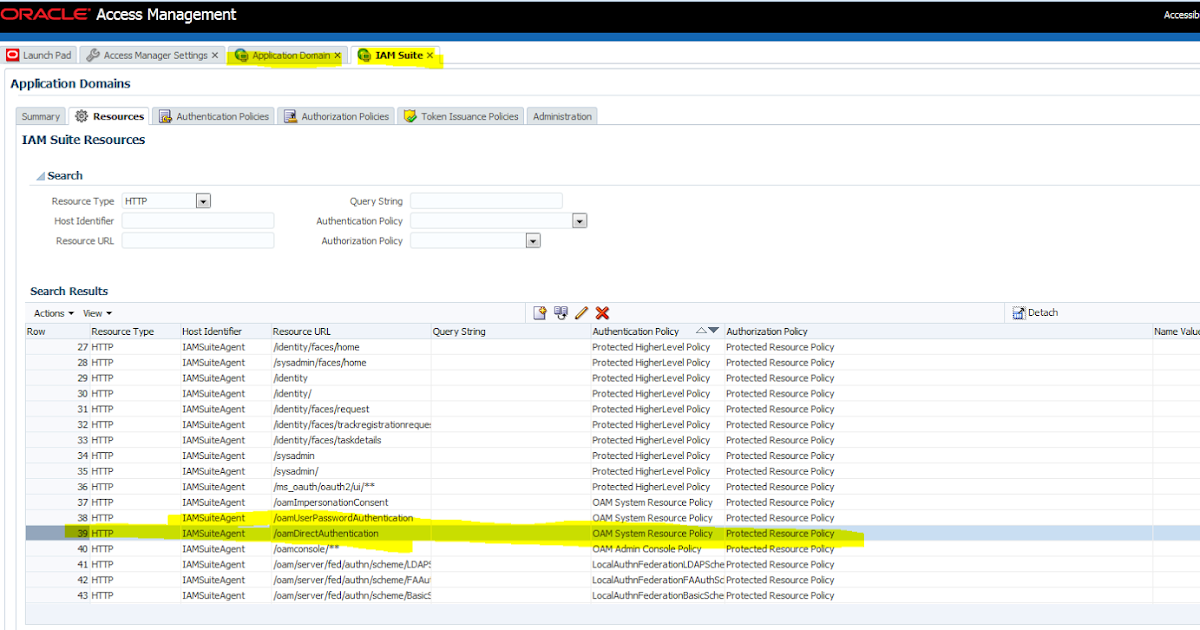This screenshot has width=1200, height=630.
Task: Click the Resource URL input field
Action: (x=198, y=241)
